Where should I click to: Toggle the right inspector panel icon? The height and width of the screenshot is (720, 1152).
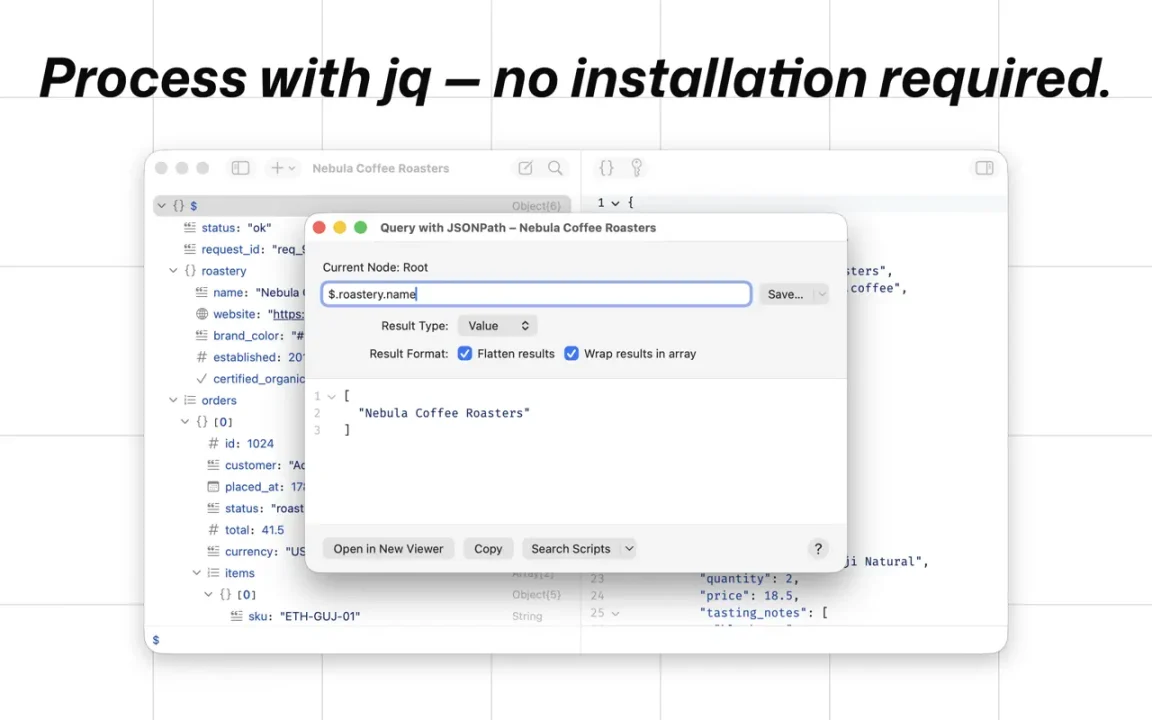click(984, 168)
